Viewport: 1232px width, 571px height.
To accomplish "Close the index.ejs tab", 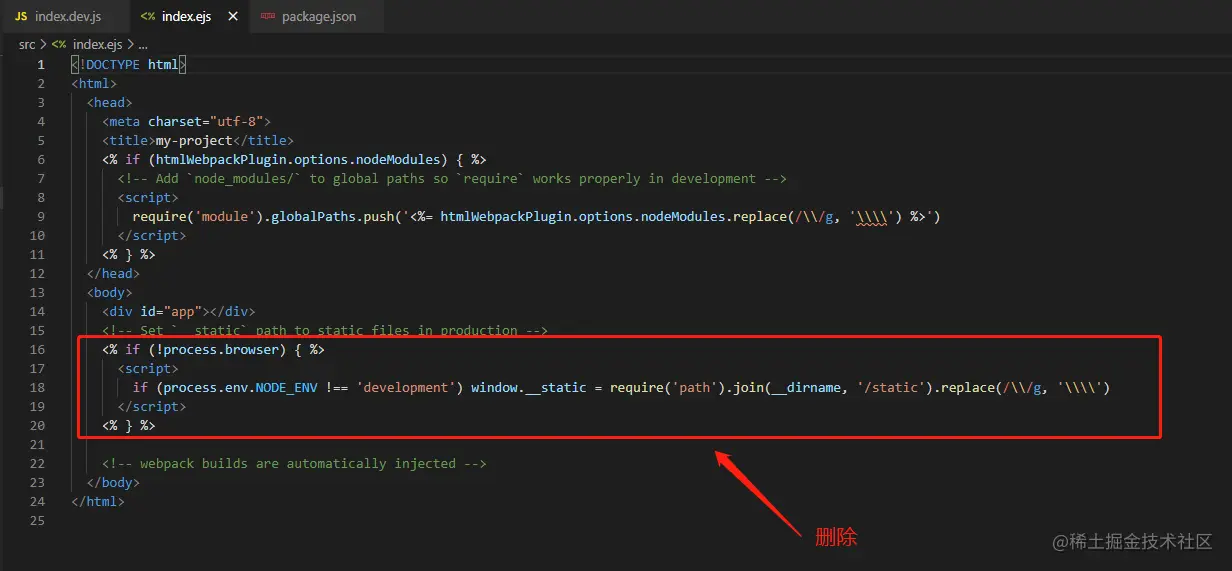I will [233, 17].
